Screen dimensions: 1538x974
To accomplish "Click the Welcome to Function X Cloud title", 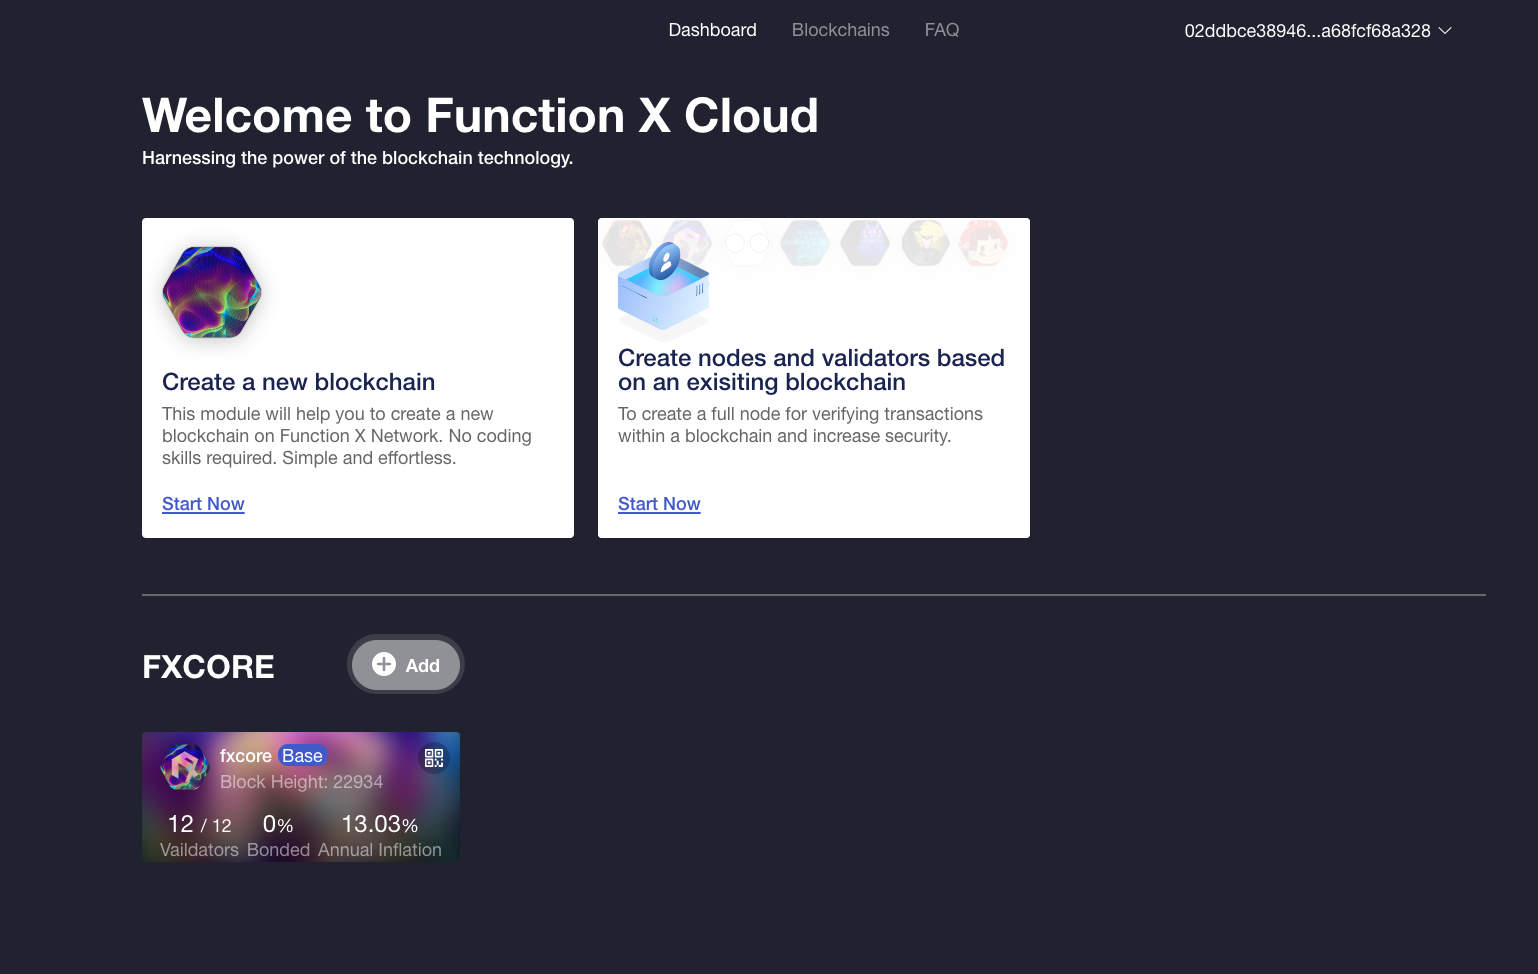I will (x=480, y=115).
